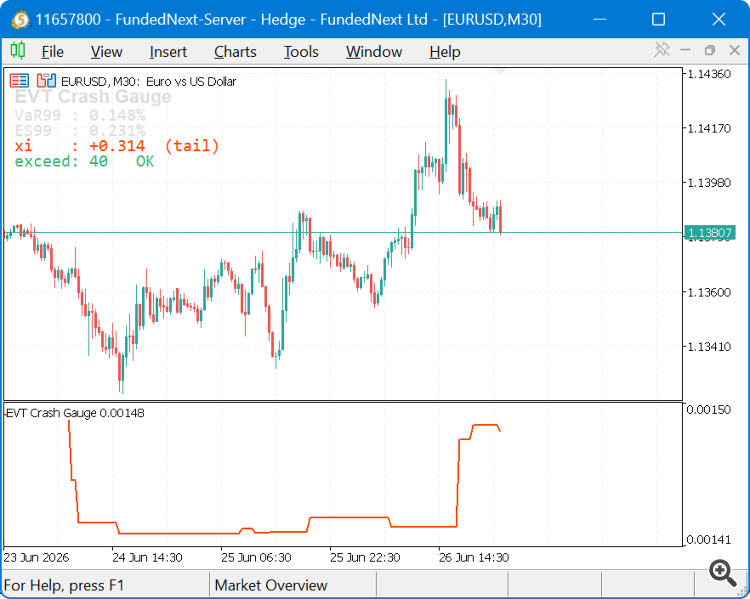
Task: Click the MetaTrader app icon in title bar
Action: click(20, 20)
